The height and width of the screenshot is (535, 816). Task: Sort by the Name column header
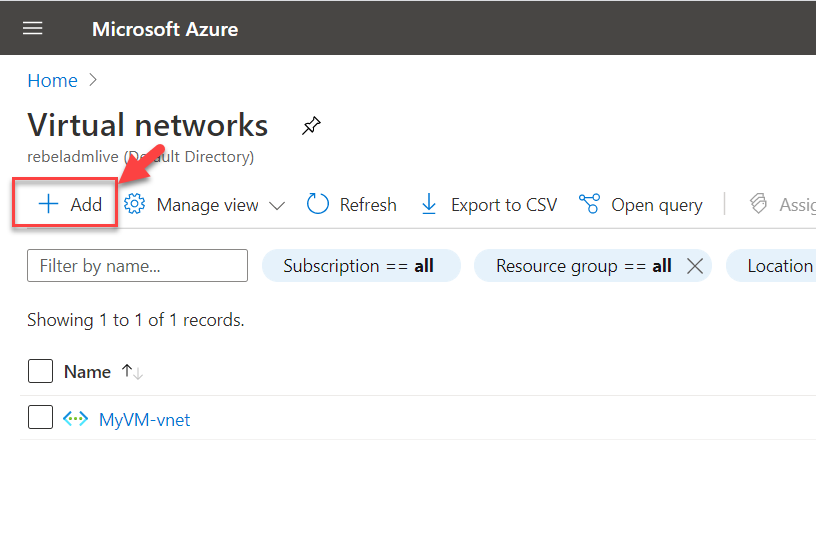click(87, 372)
